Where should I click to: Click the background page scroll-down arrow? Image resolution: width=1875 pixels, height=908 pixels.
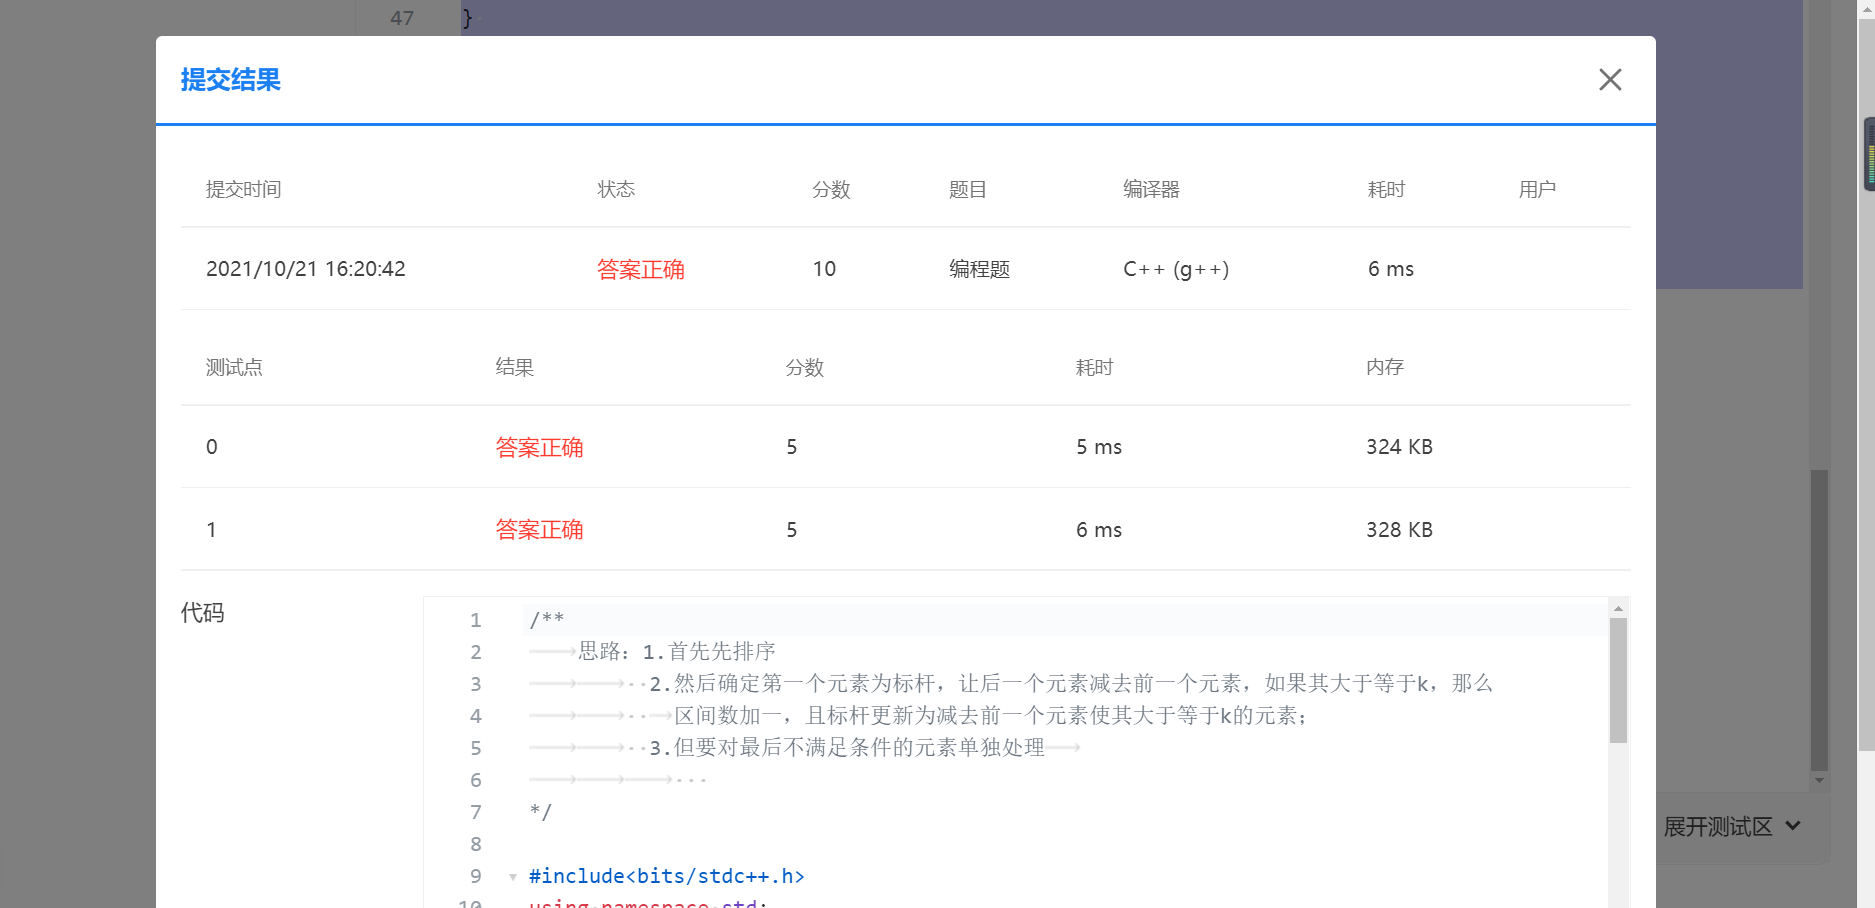tap(1819, 781)
